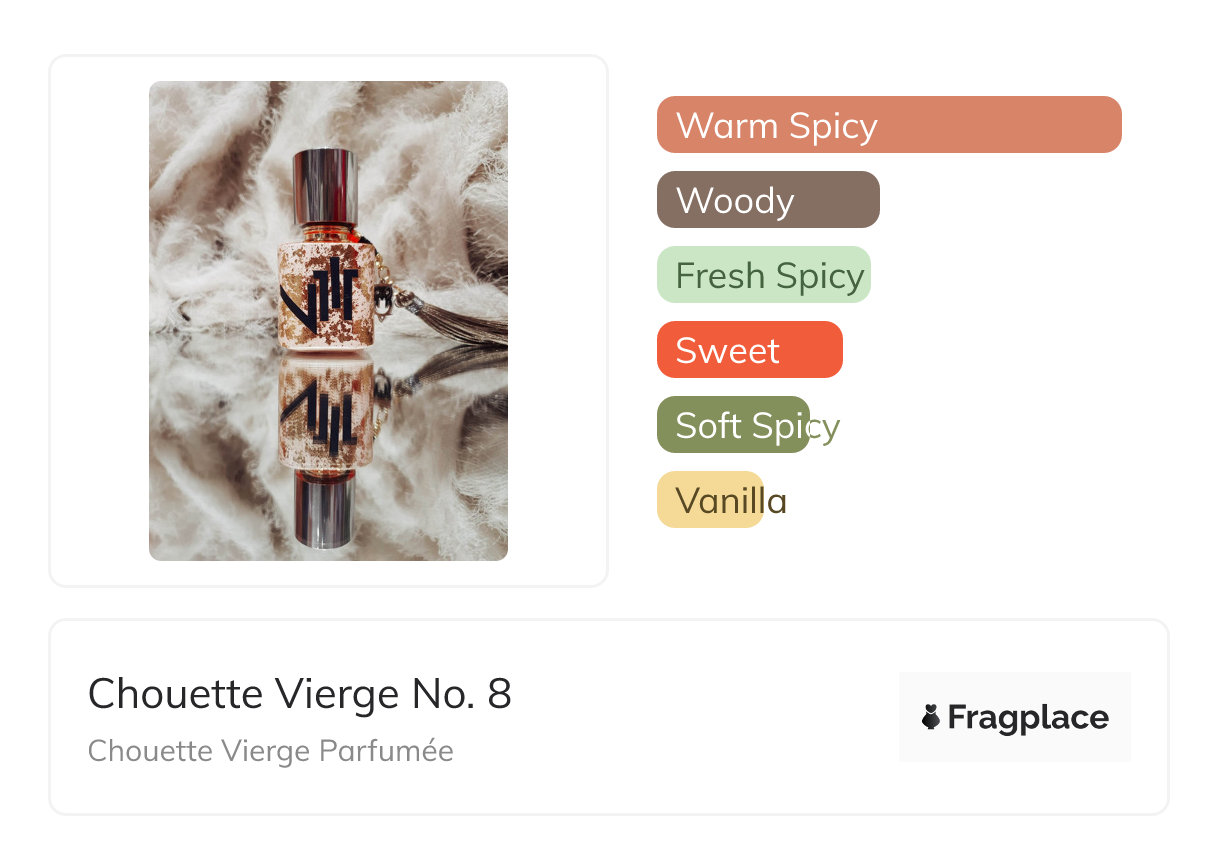
Task: Click the Vanilla accord bar
Action: [710, 500]
